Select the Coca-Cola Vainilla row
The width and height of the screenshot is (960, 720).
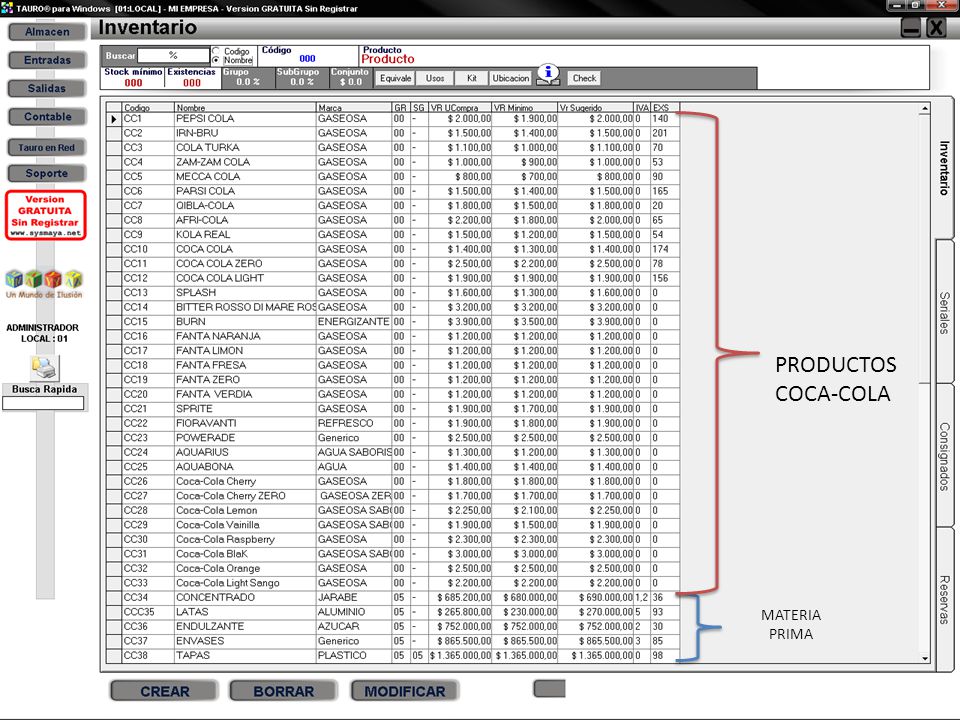coord(392,525)
